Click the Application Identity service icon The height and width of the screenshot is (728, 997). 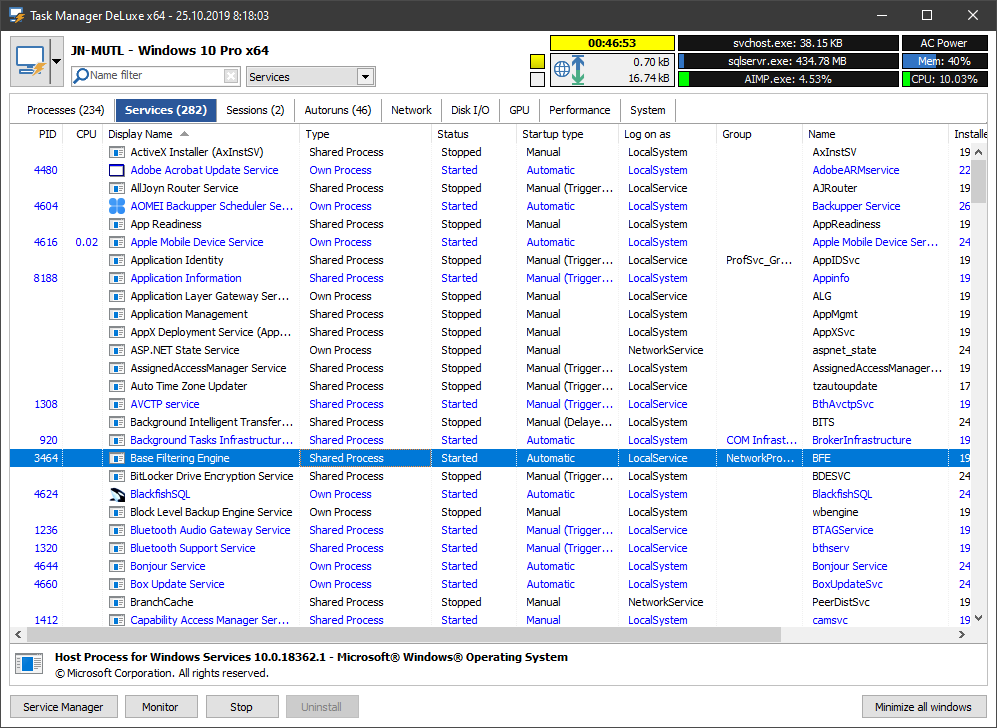click(116, 260)
